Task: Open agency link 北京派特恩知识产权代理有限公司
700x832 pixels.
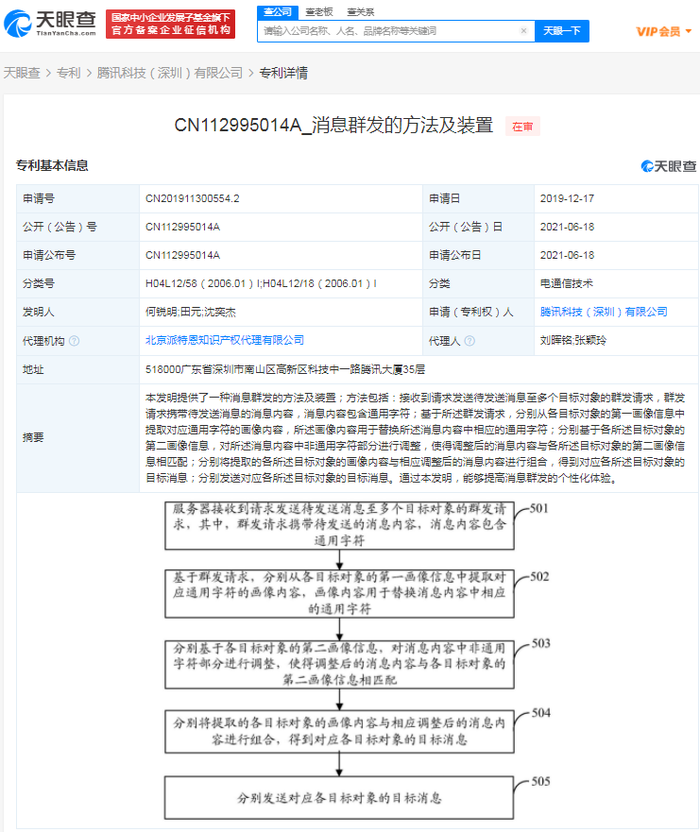Action: (224, 340)
